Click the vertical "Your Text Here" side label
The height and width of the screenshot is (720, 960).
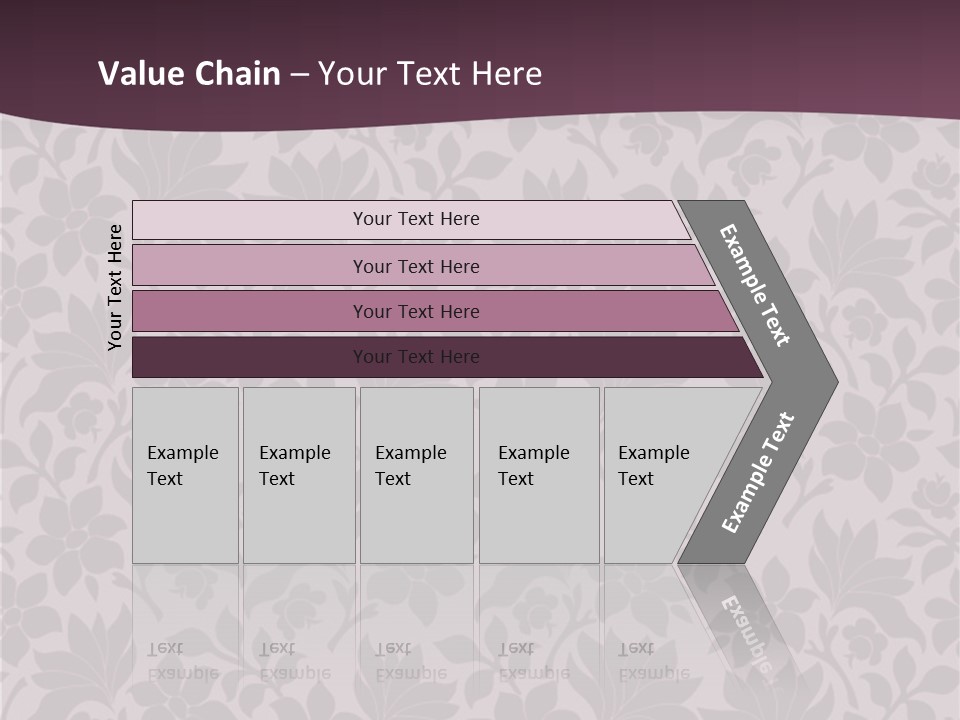click(x=115, y=287)
